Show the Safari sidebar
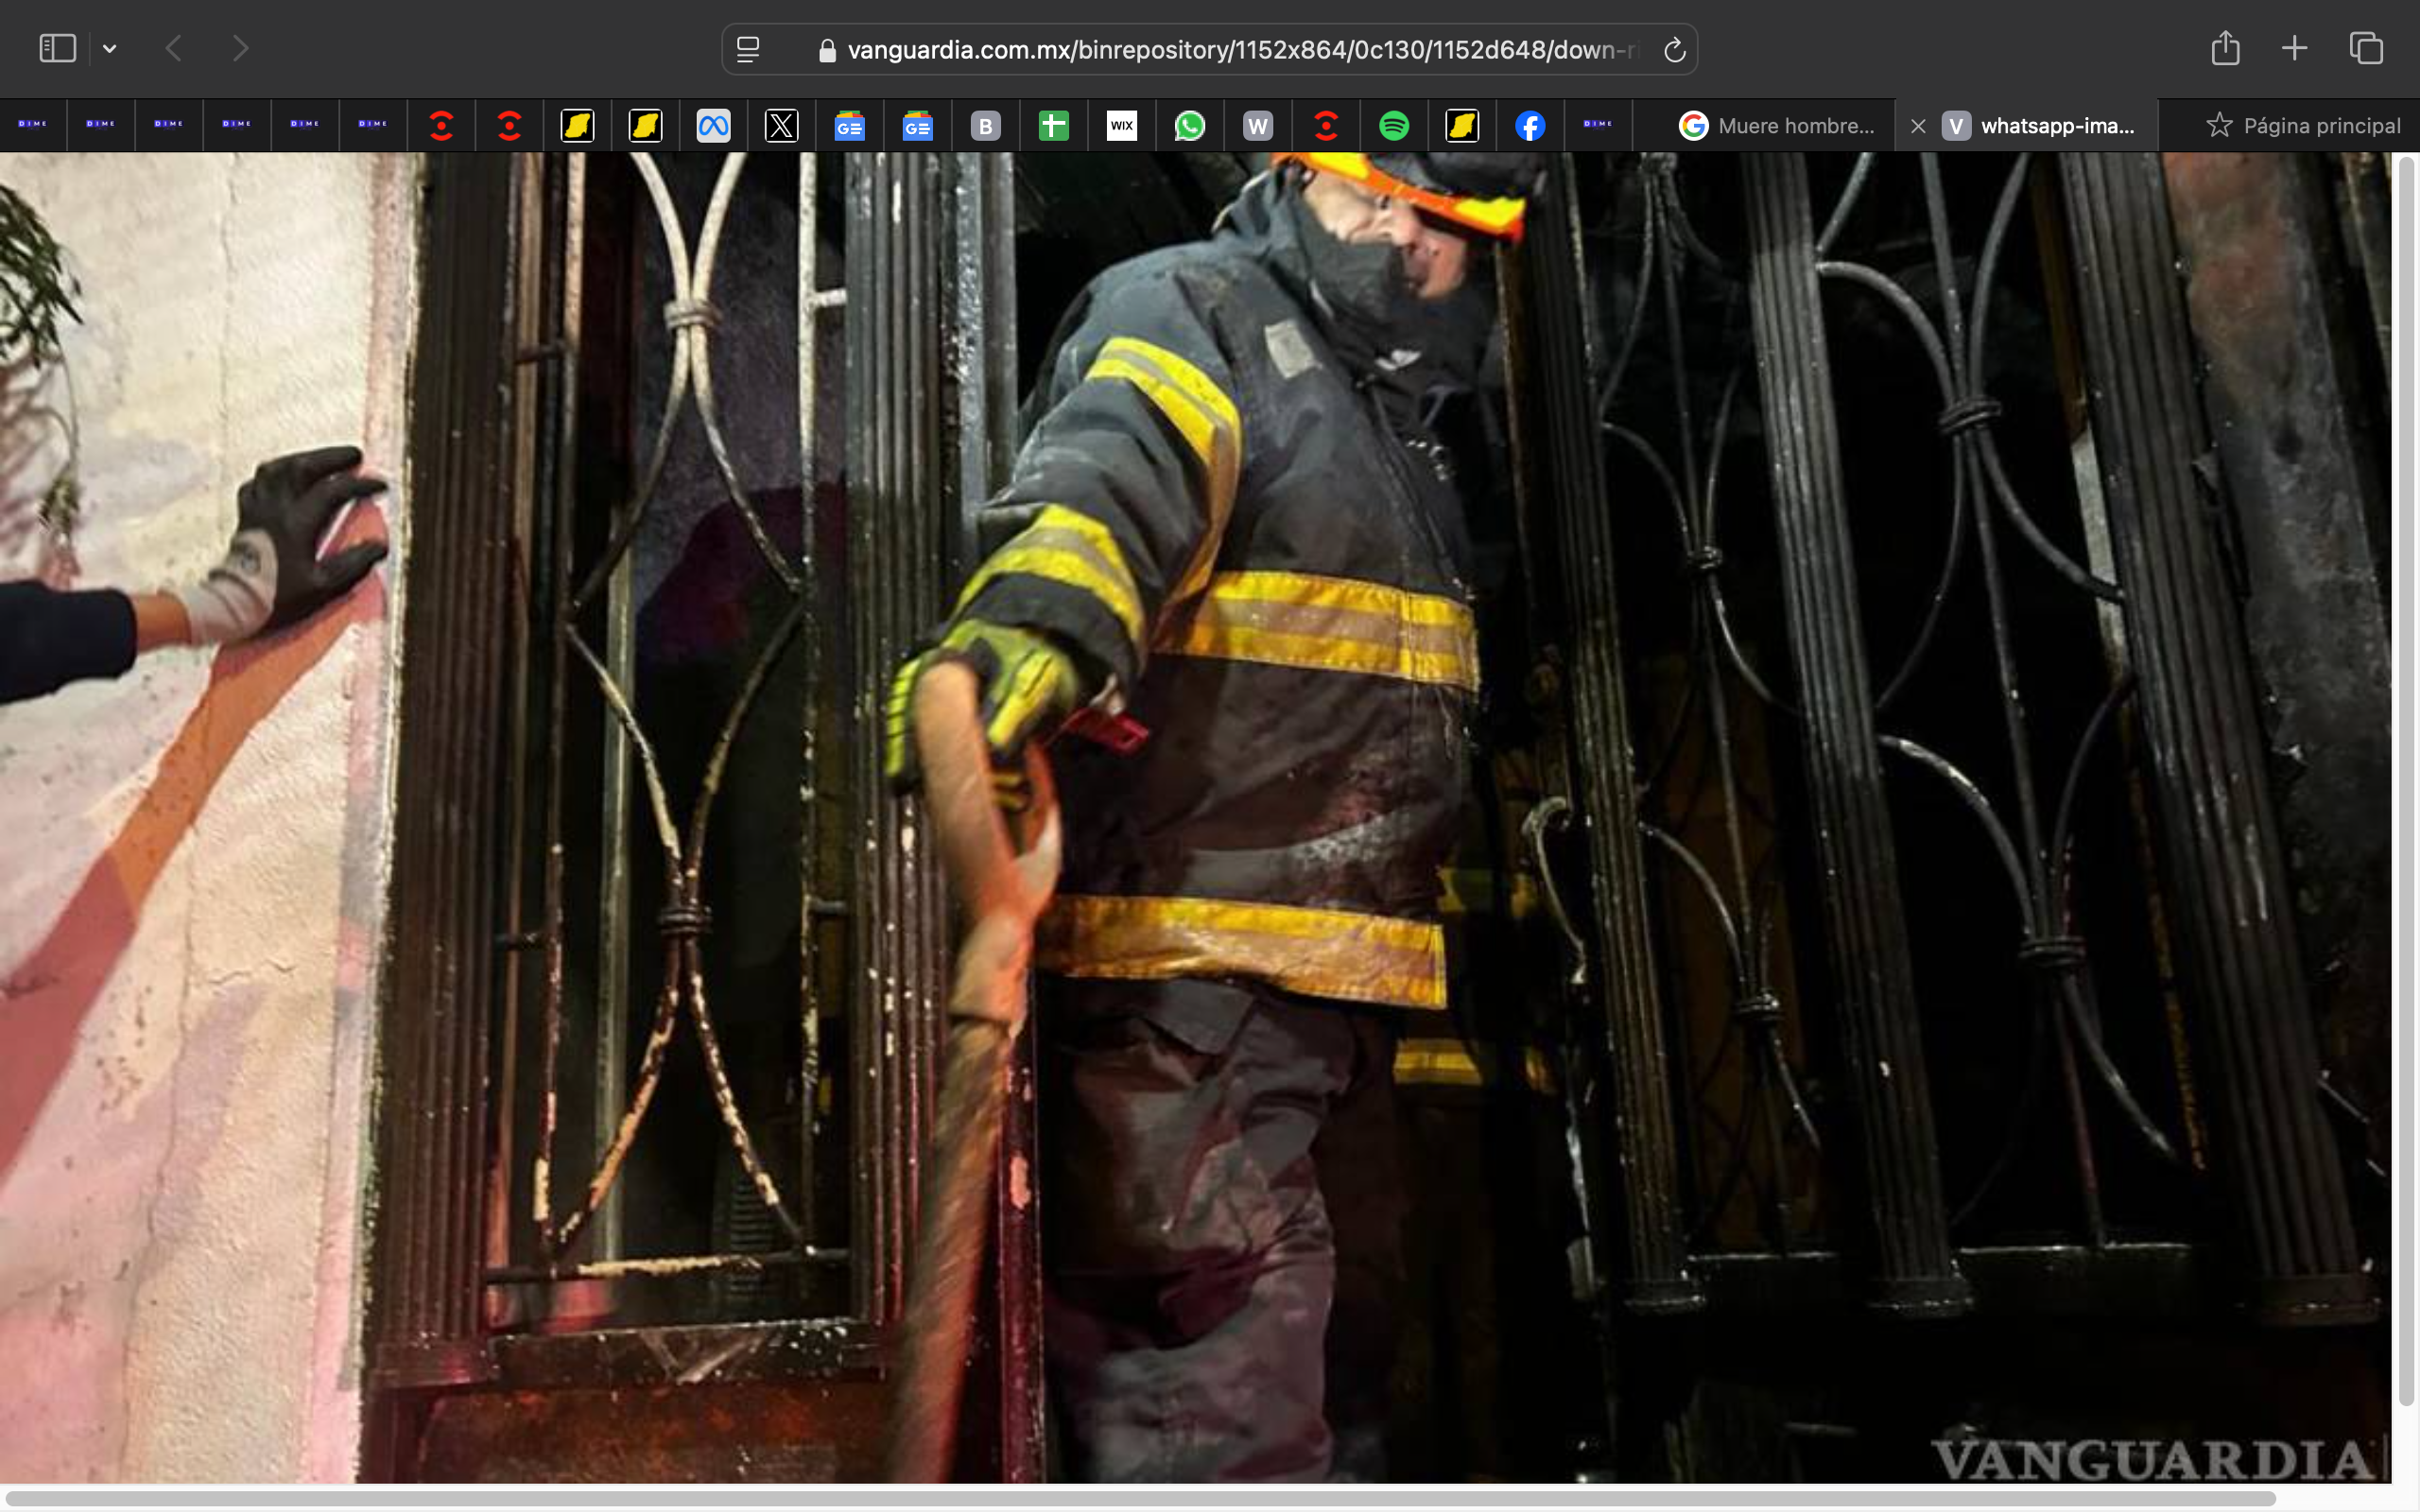2420x1512 pixels. 57,48
